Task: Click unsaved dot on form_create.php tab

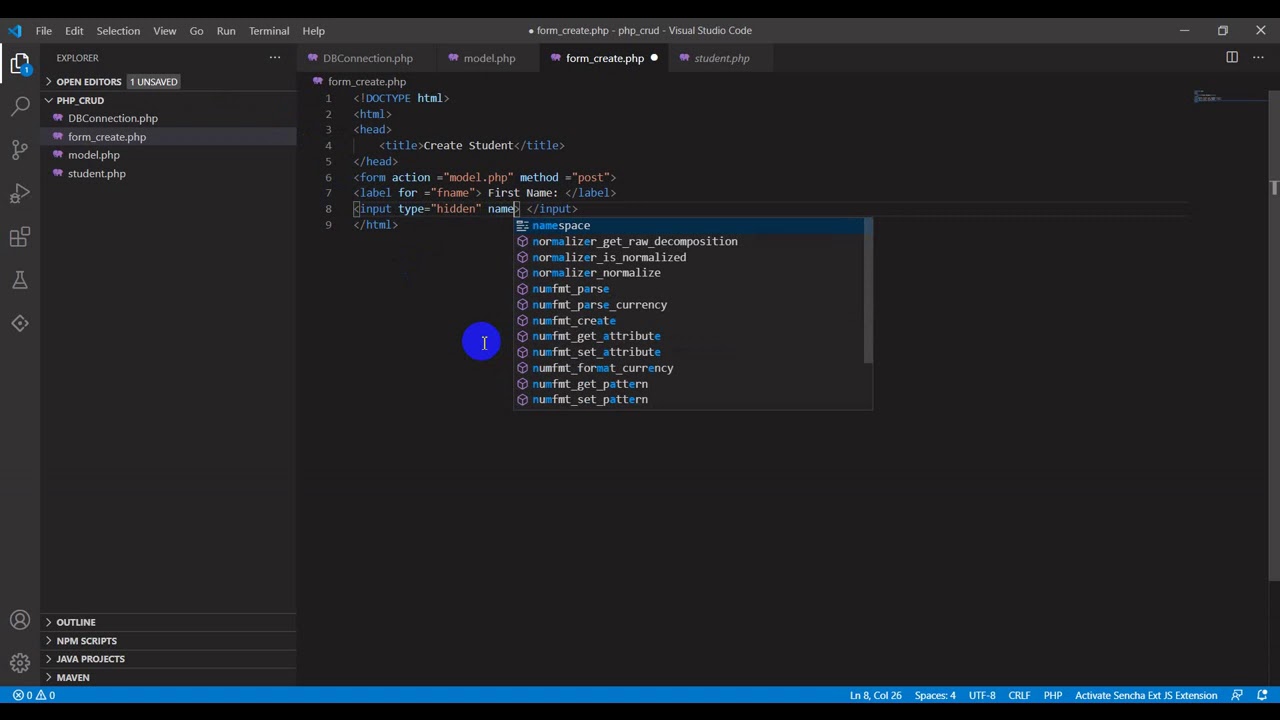Action: click(654, 58)
